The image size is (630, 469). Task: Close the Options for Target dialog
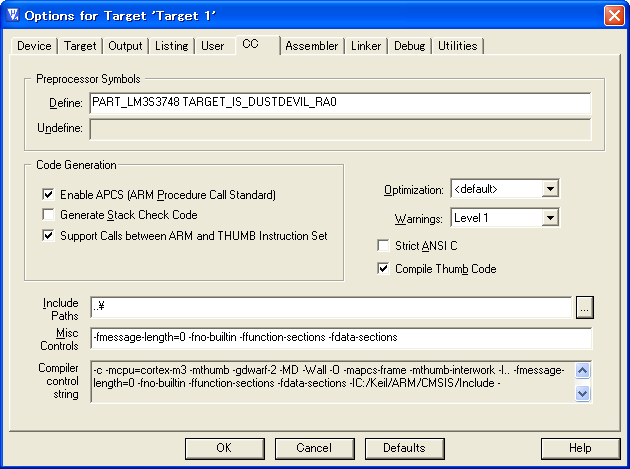(614, 16)
